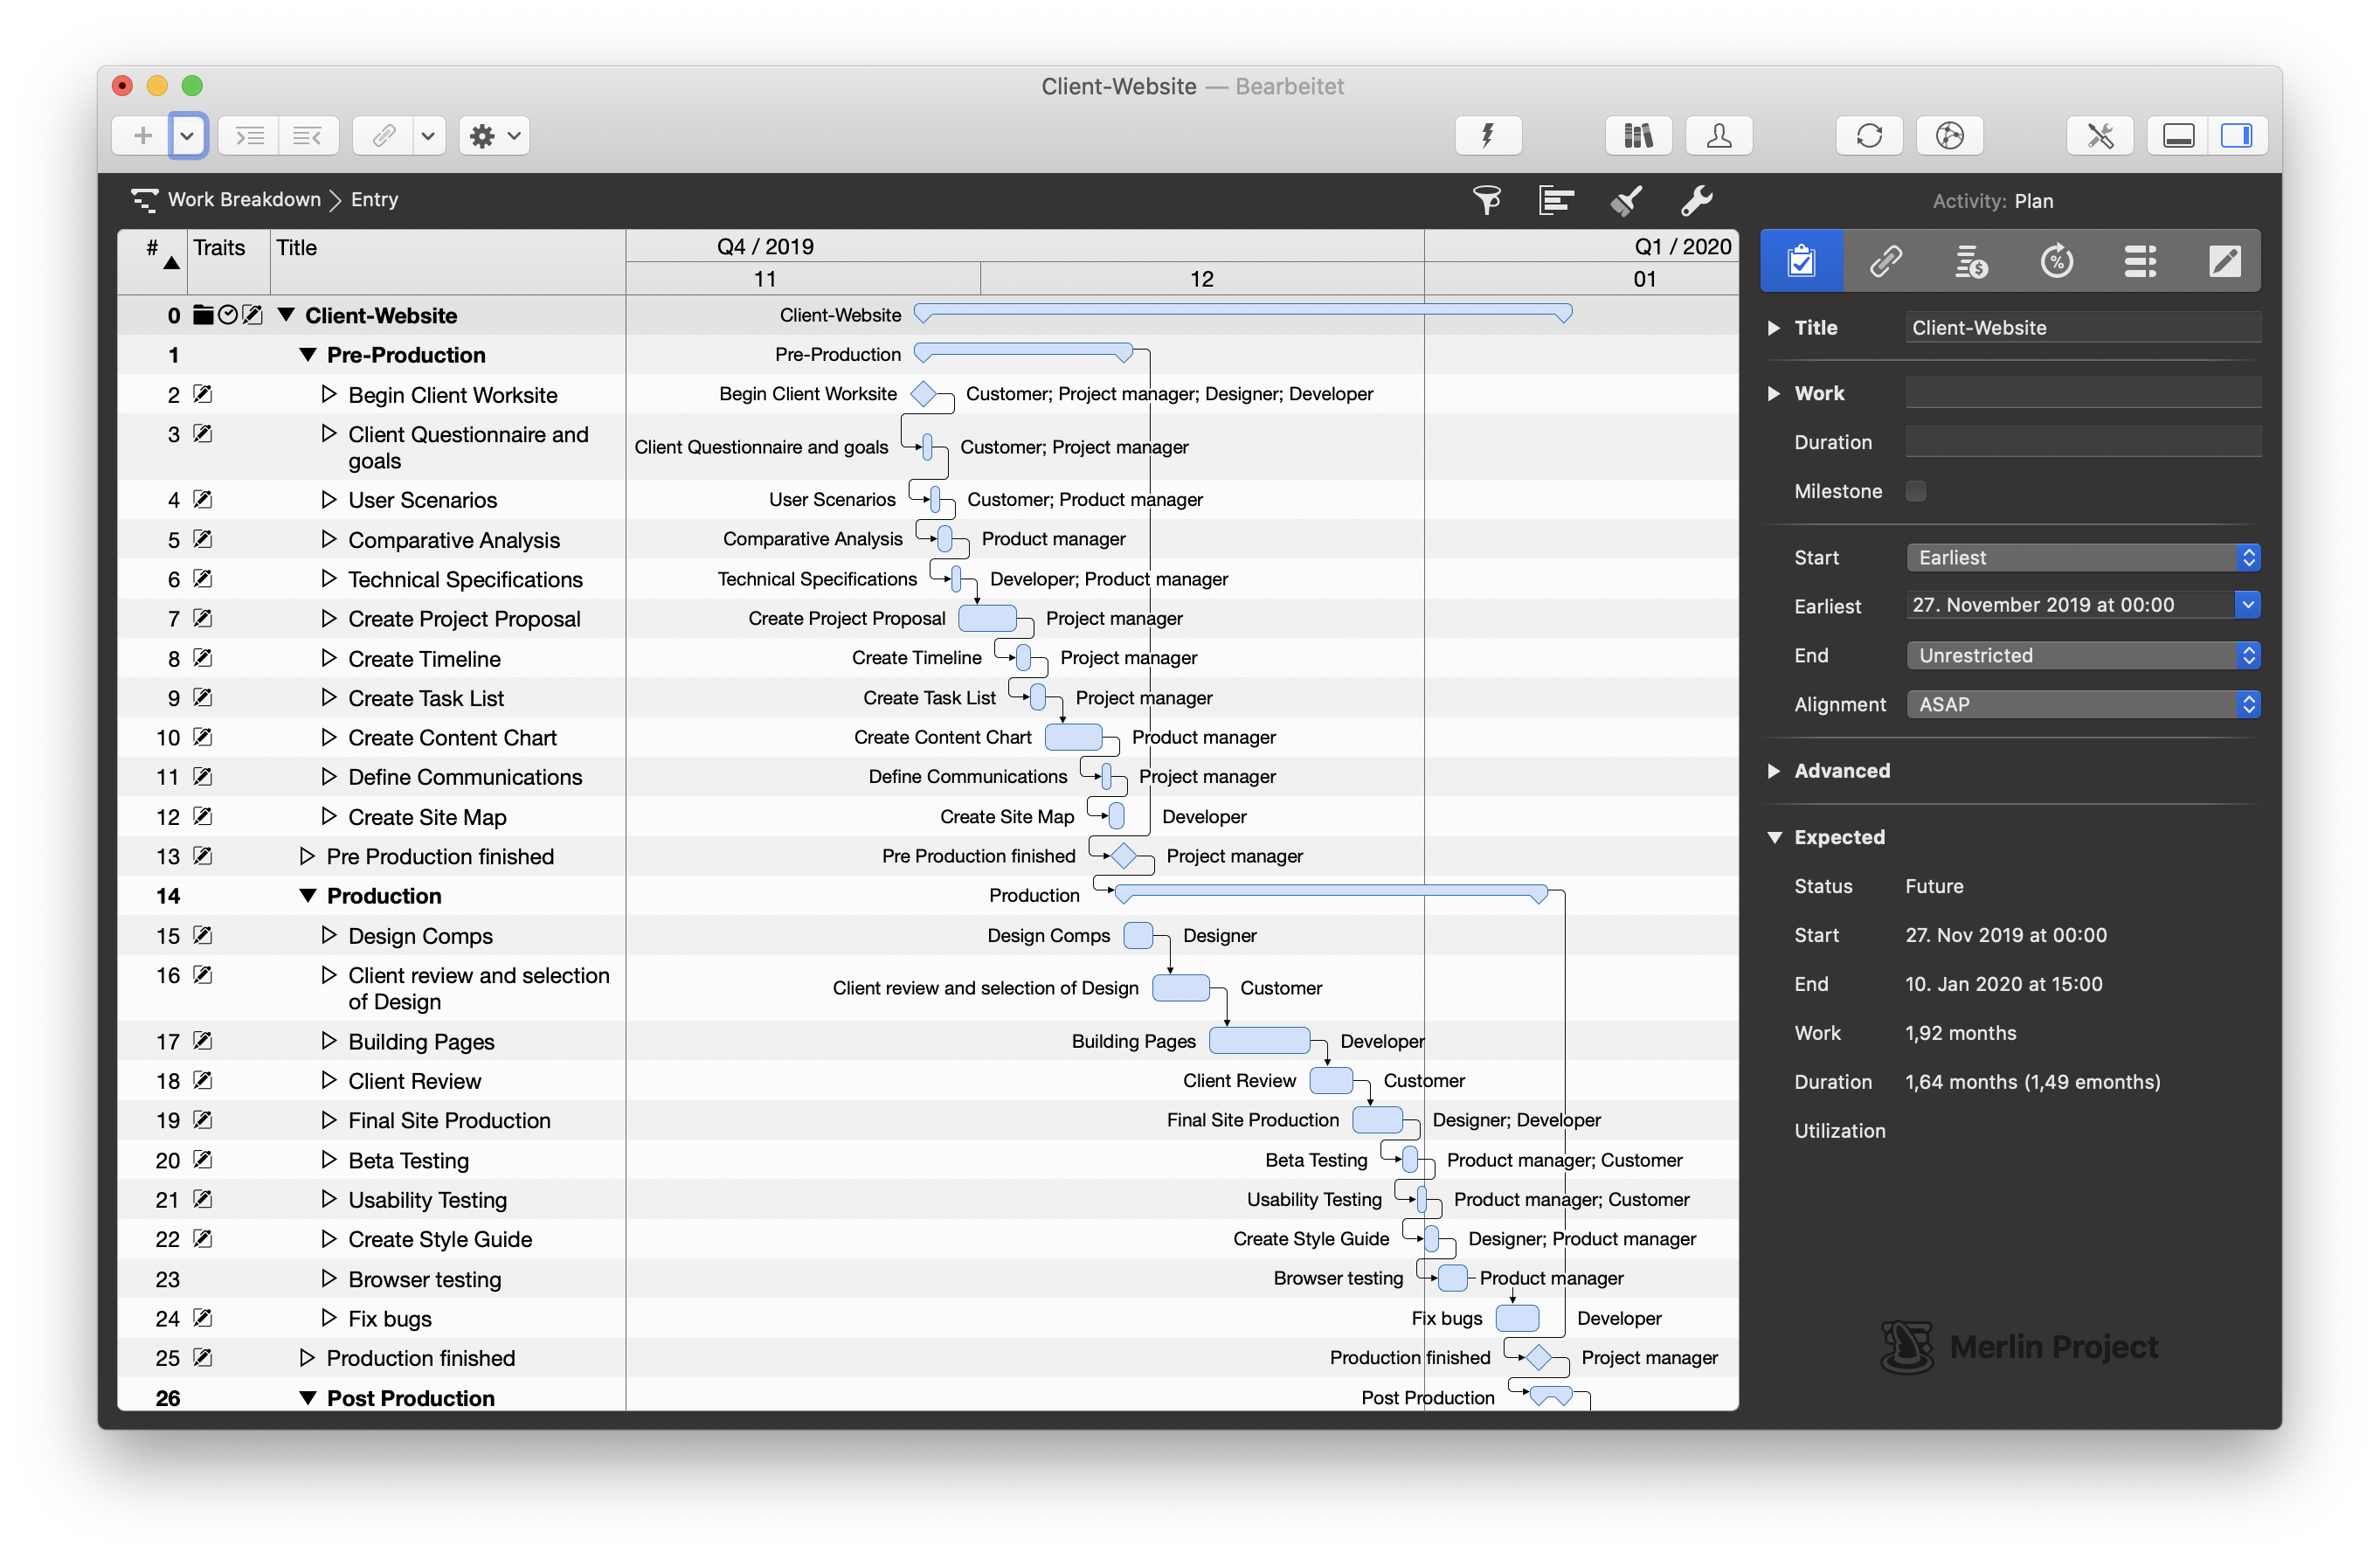Select the Production finished milestone diamond
This screenshot has width=2380, height=1559.
1539,1358
